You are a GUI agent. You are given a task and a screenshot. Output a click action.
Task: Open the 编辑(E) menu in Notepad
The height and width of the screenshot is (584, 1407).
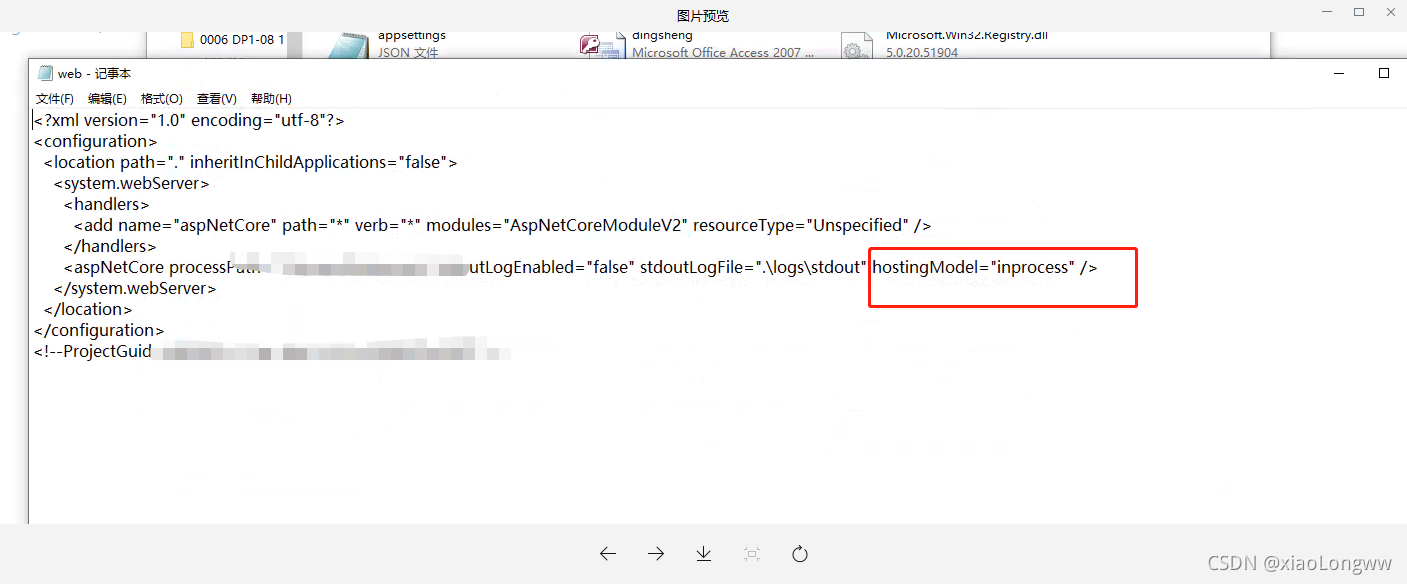coord(107,99)
